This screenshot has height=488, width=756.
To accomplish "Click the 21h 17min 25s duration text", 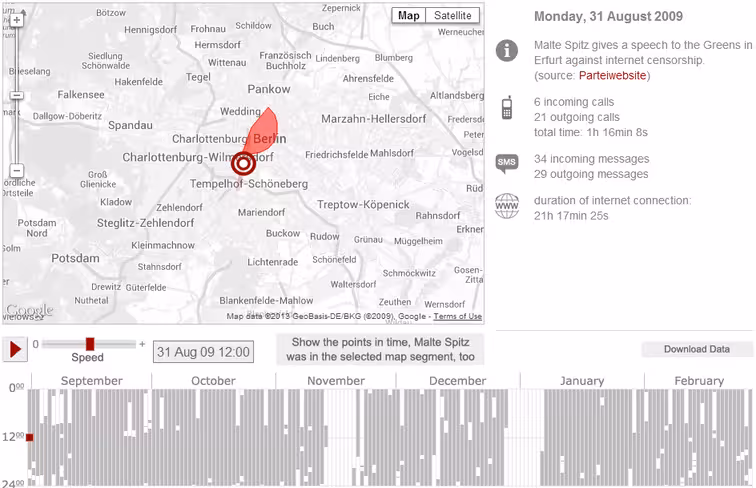I will pos(571,216).
